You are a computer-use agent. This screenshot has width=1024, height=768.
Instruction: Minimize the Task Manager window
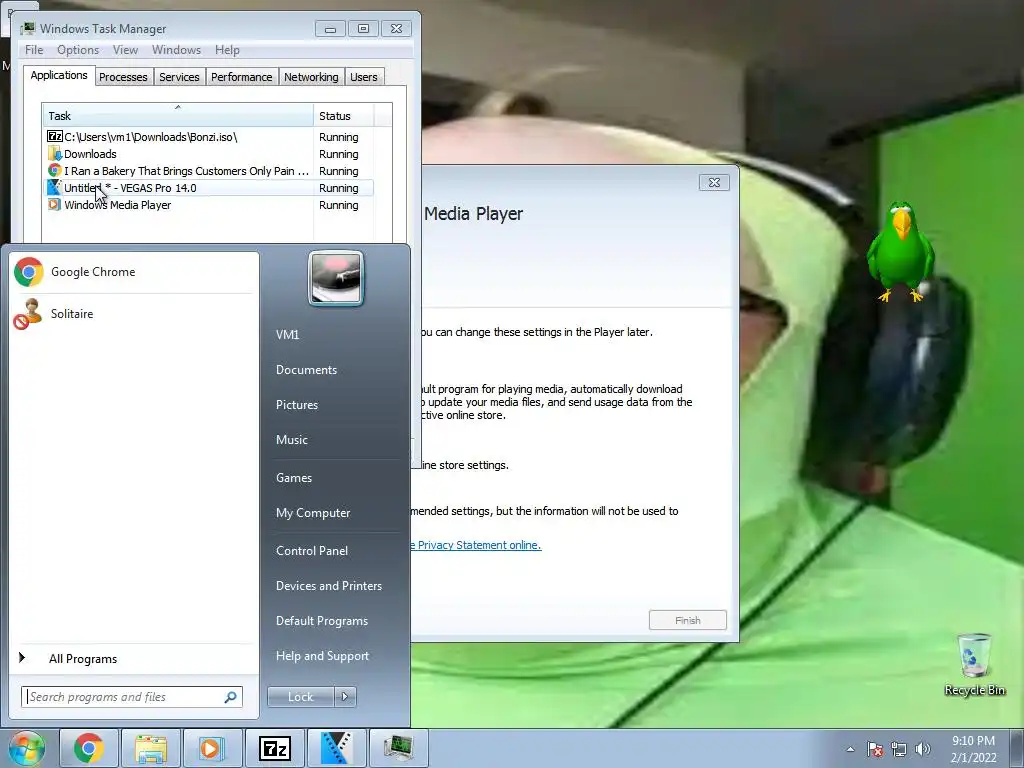[x=330, y=29]
